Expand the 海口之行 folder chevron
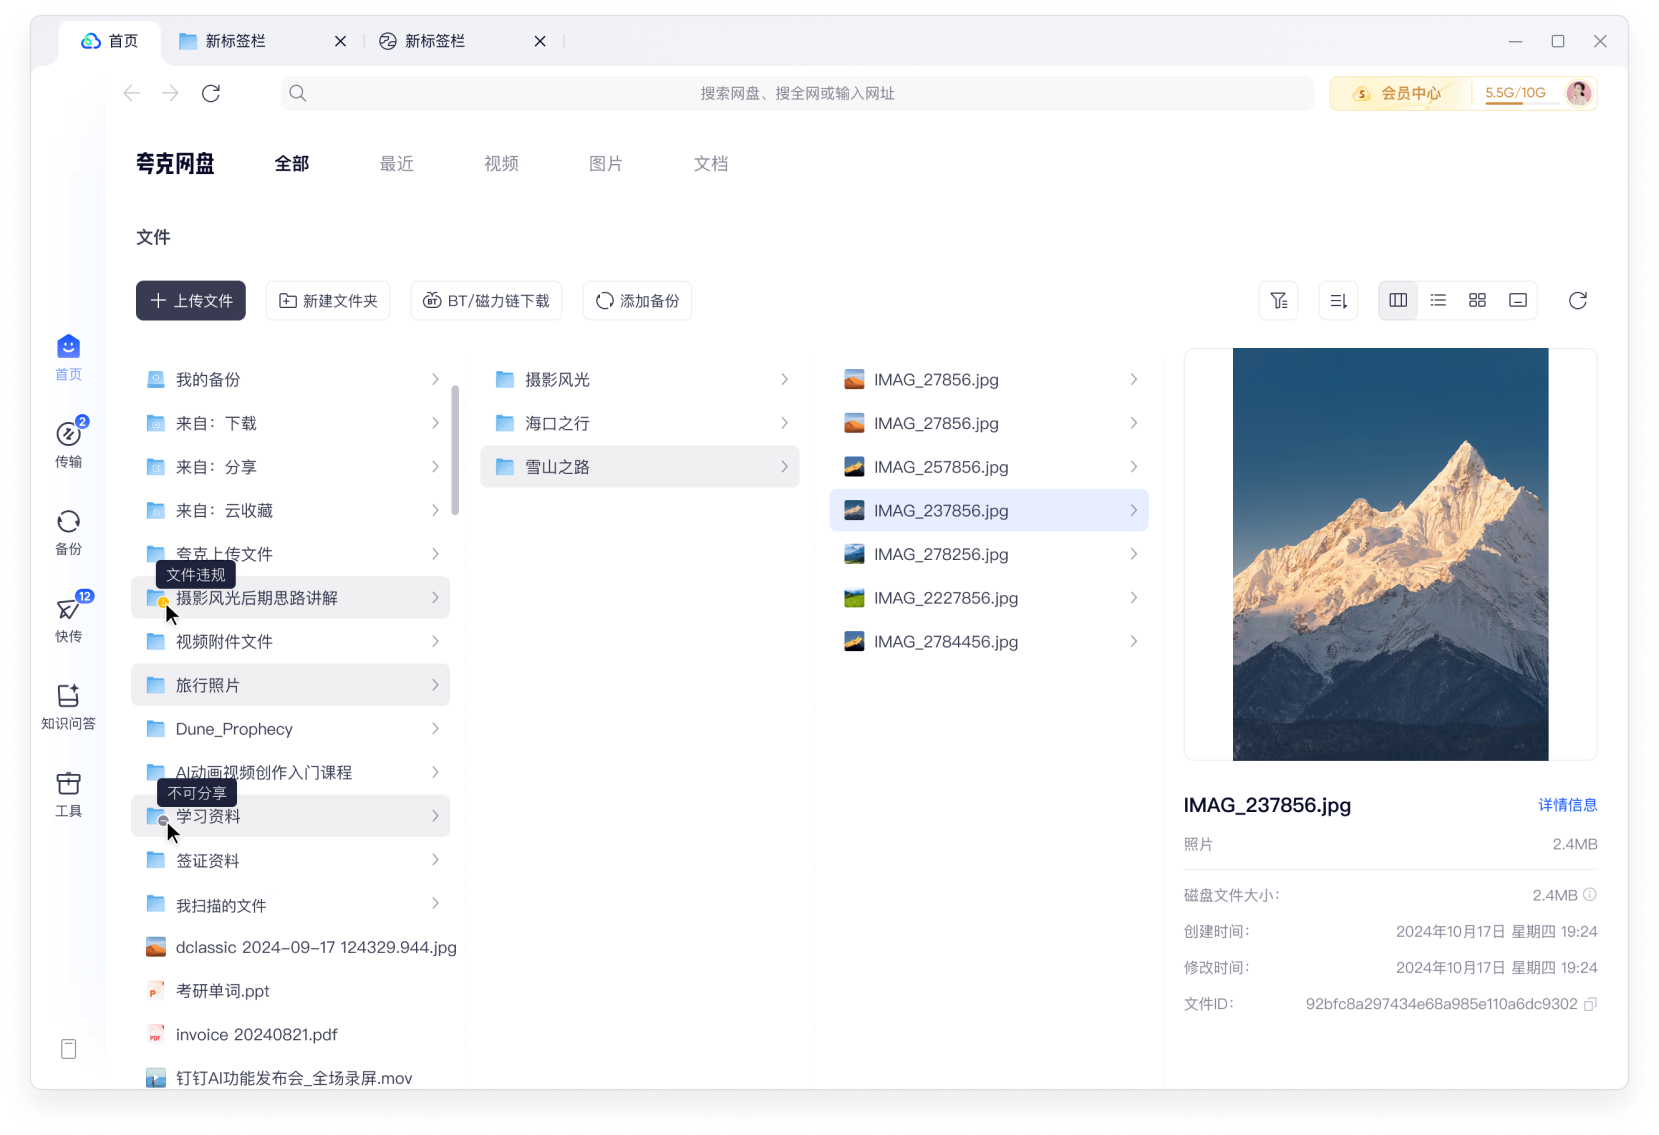1659x1135 pixels. (x=784, y=423)
